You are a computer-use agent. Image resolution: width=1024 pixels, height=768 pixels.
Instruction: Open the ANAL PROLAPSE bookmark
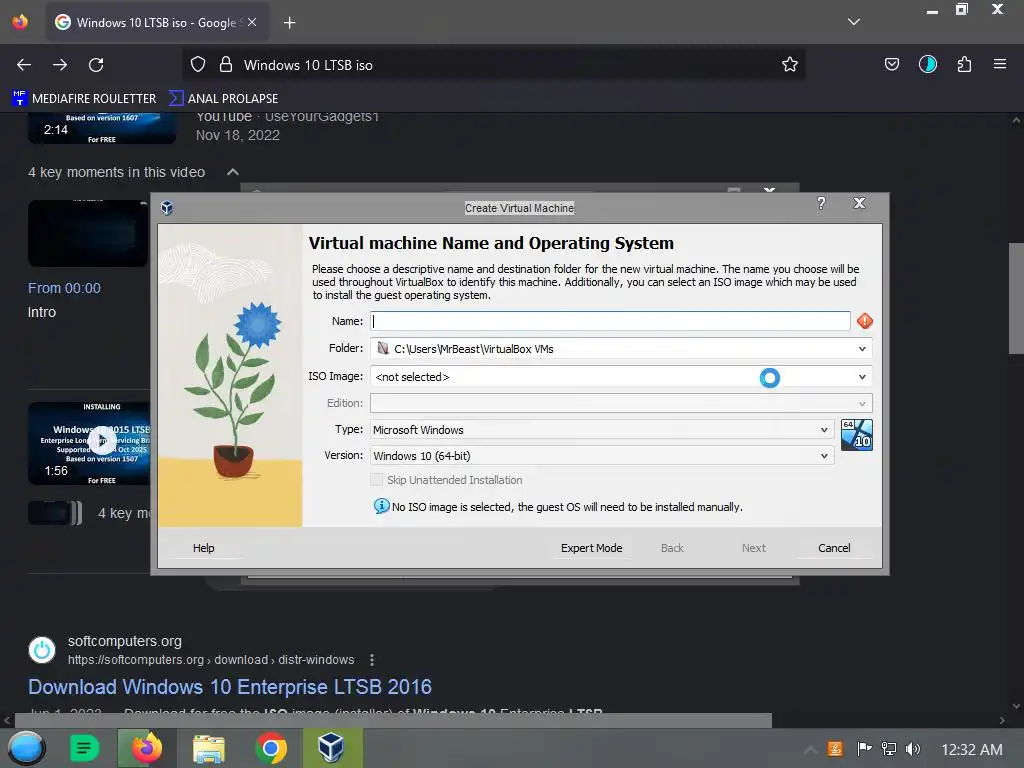[x=223, y=99]
